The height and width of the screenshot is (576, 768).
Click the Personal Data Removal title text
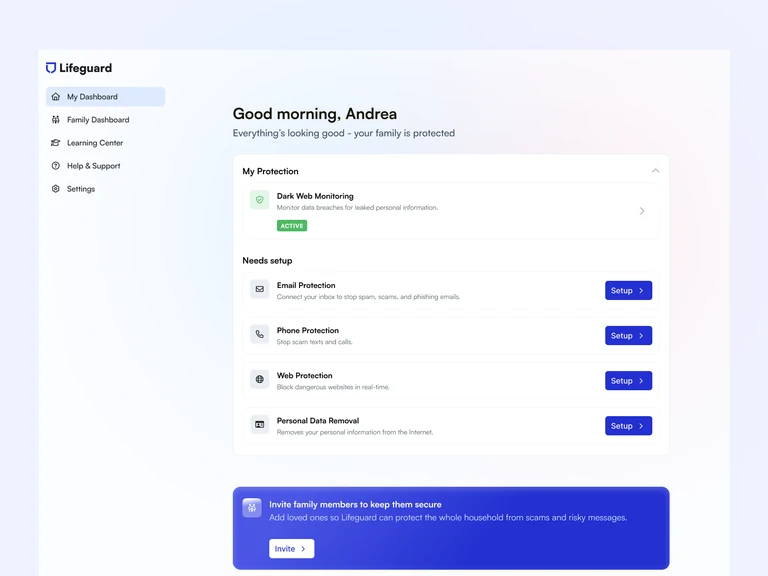coord(318,420)
